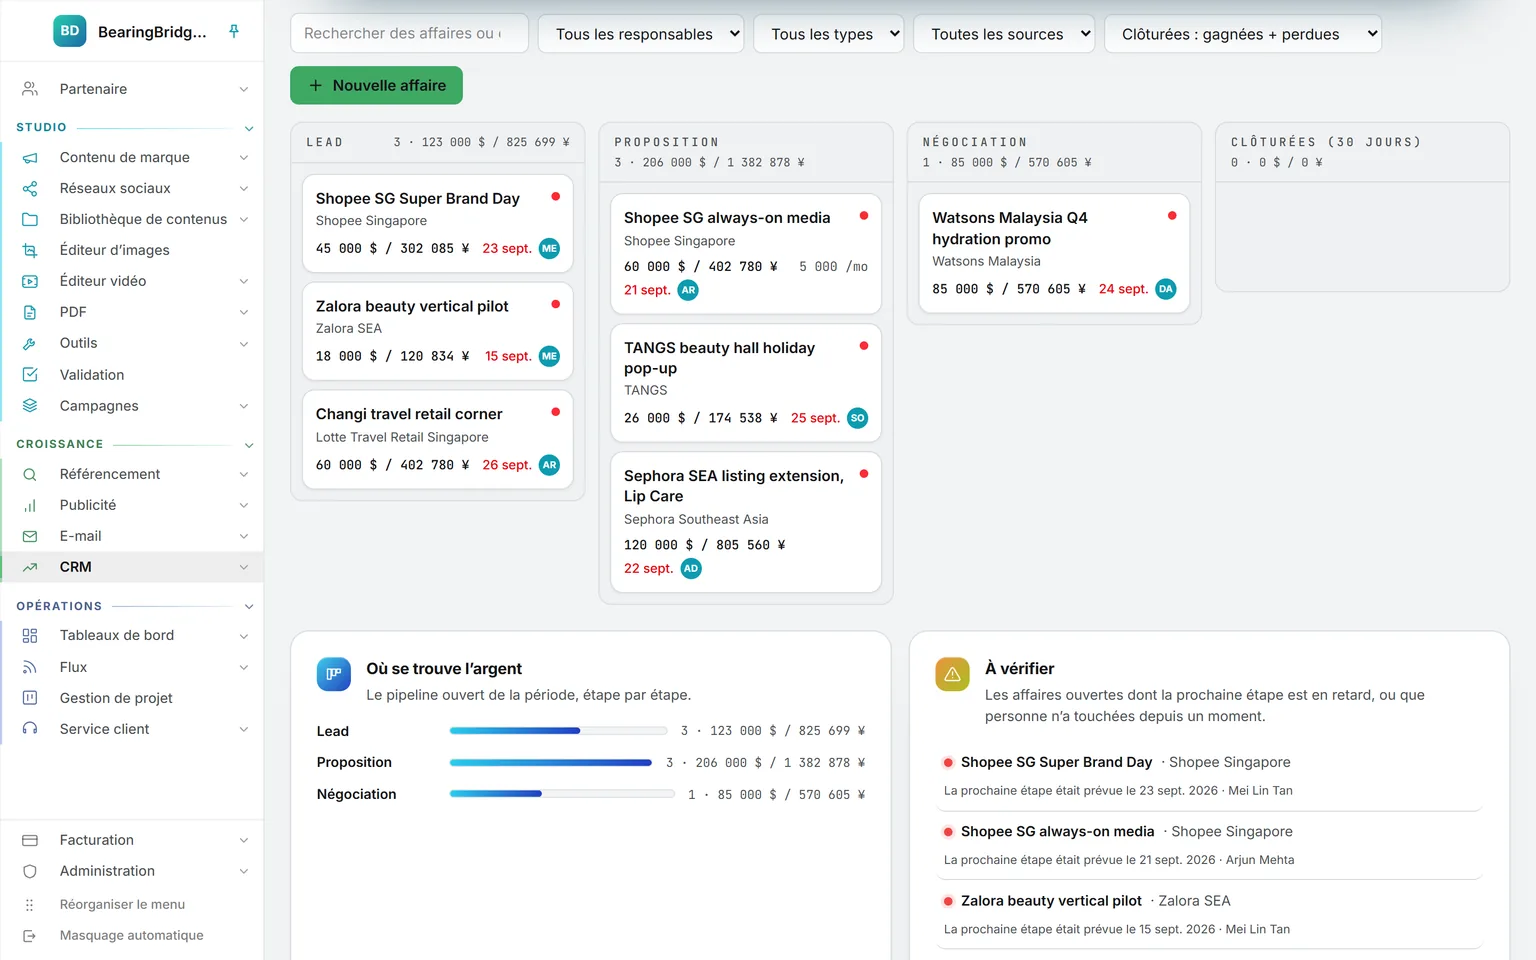Focus the Rechercher des affaires search field
Image resolution: width=1536 pixels, height=960 pixels.
click(409, 33)
